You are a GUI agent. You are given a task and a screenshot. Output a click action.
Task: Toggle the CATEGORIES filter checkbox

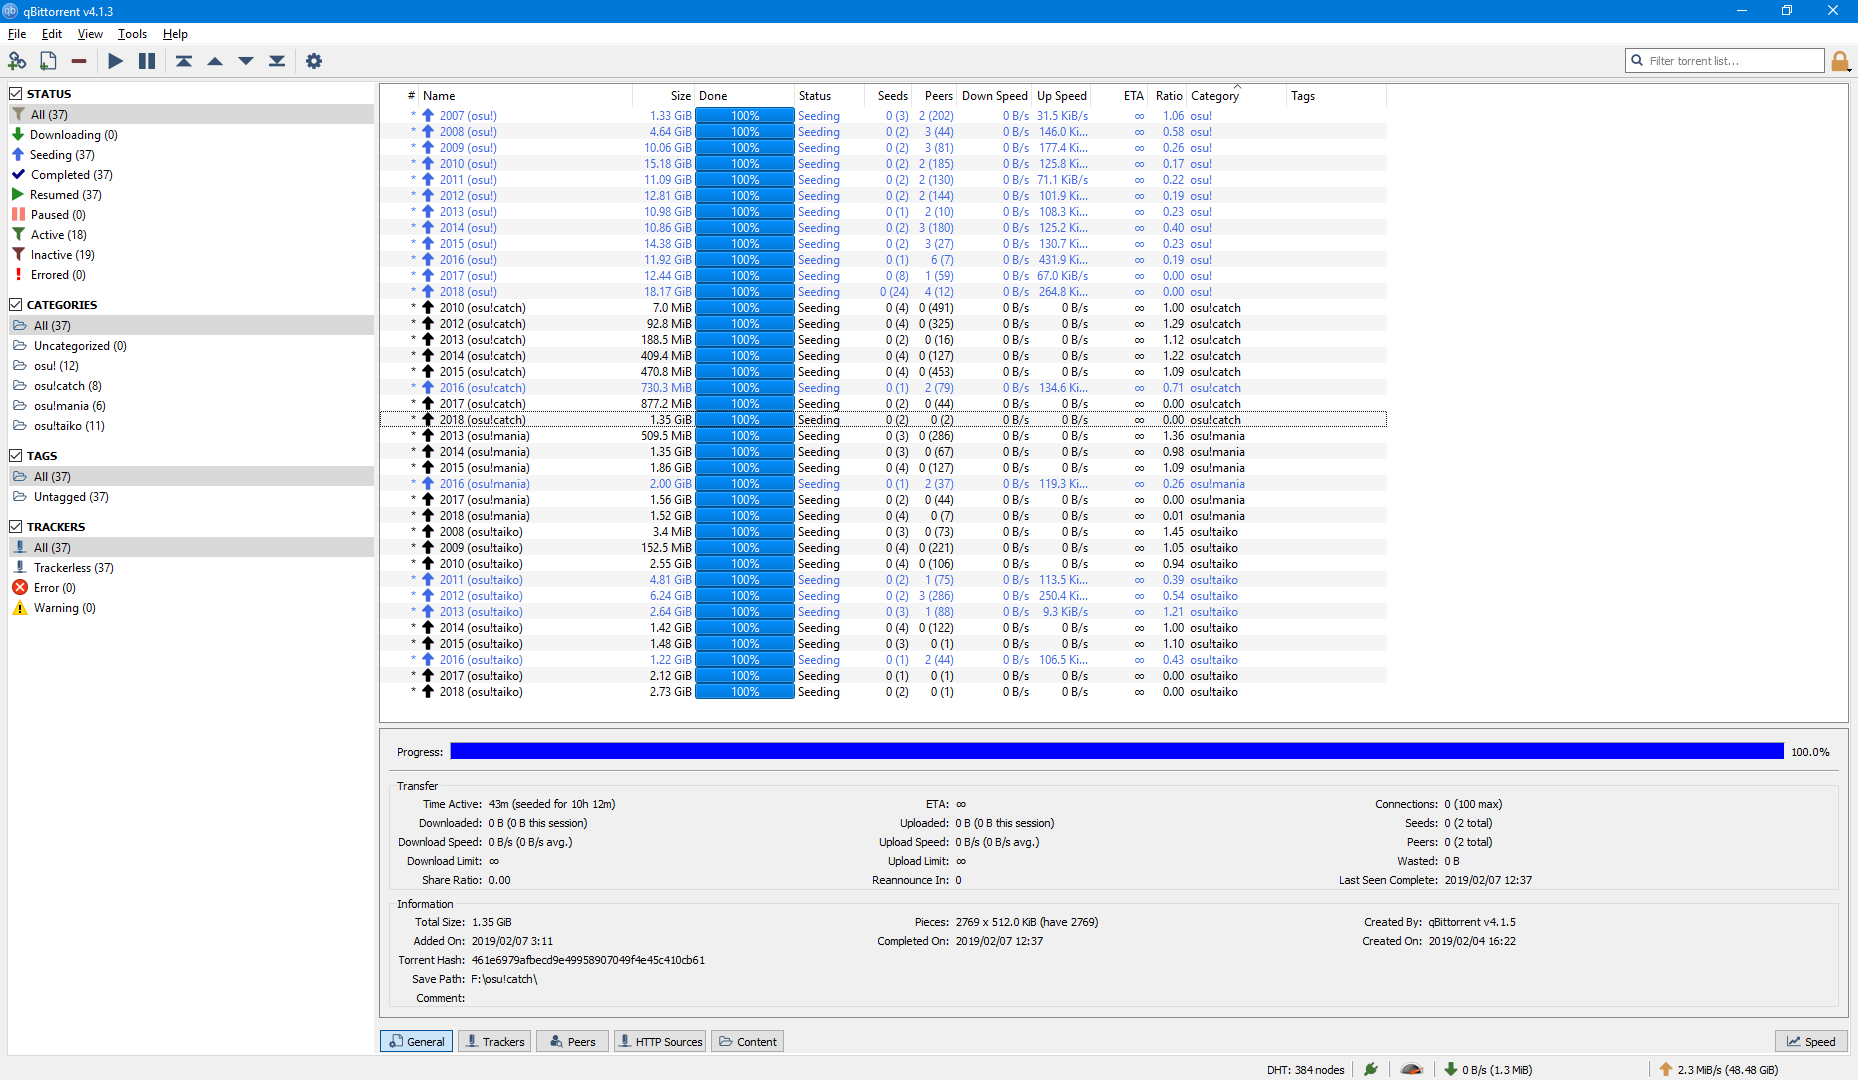click(x=16, y=304)
